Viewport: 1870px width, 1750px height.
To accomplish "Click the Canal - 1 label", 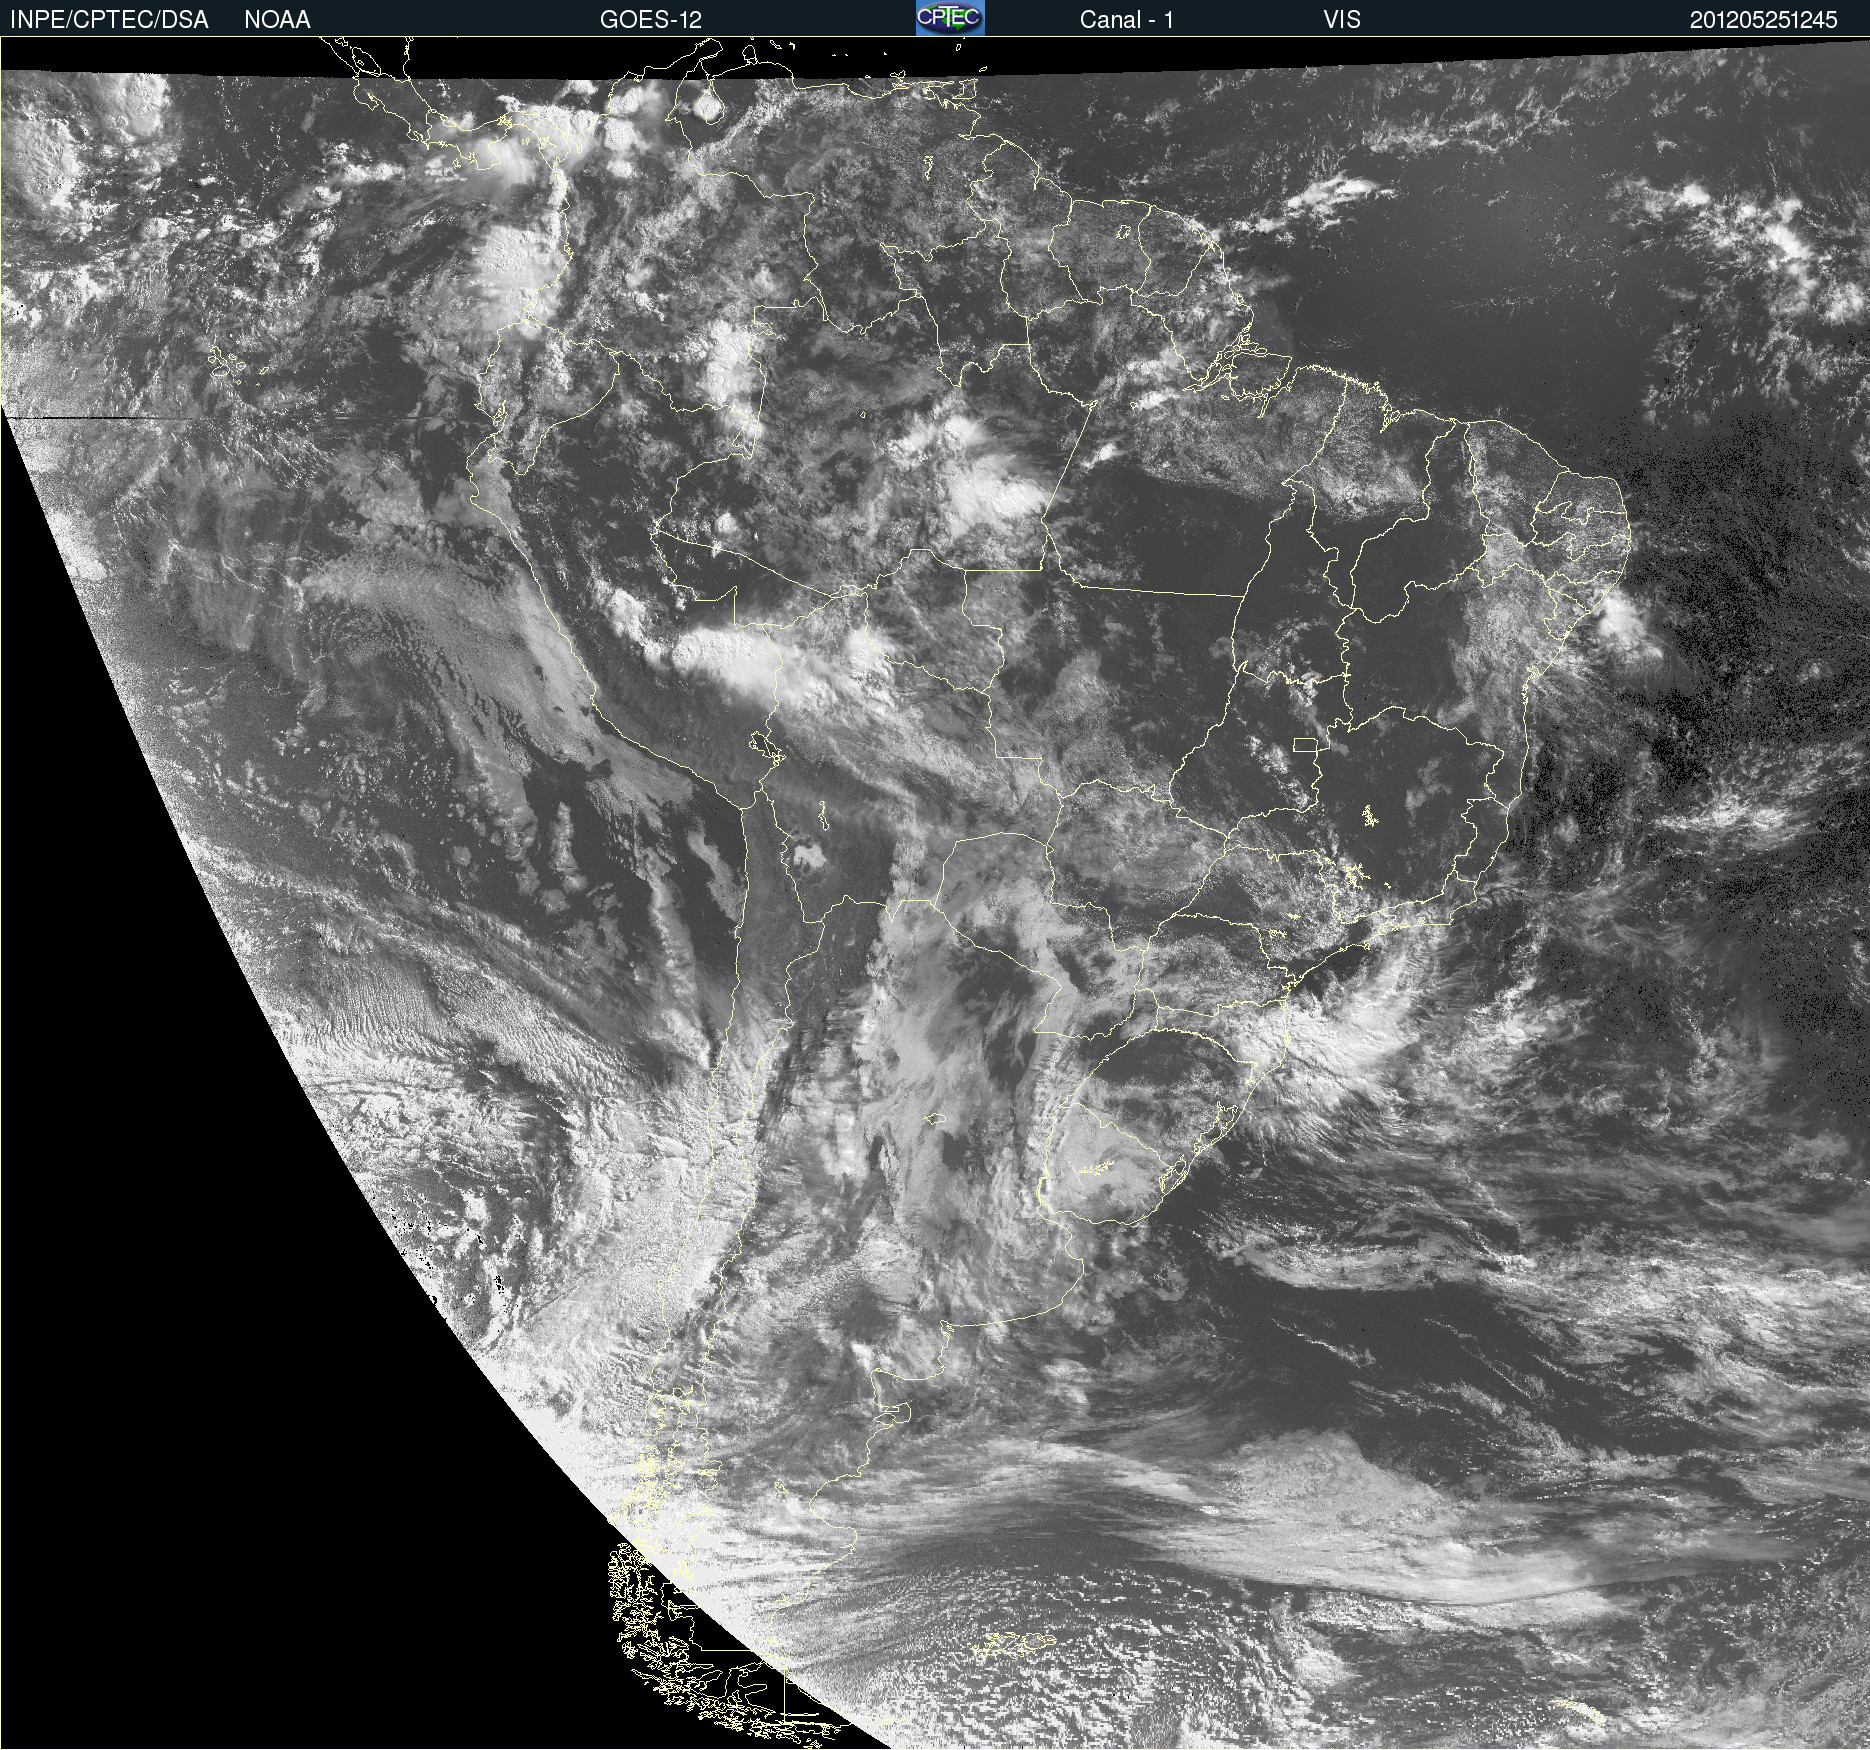I will 1126,20.
